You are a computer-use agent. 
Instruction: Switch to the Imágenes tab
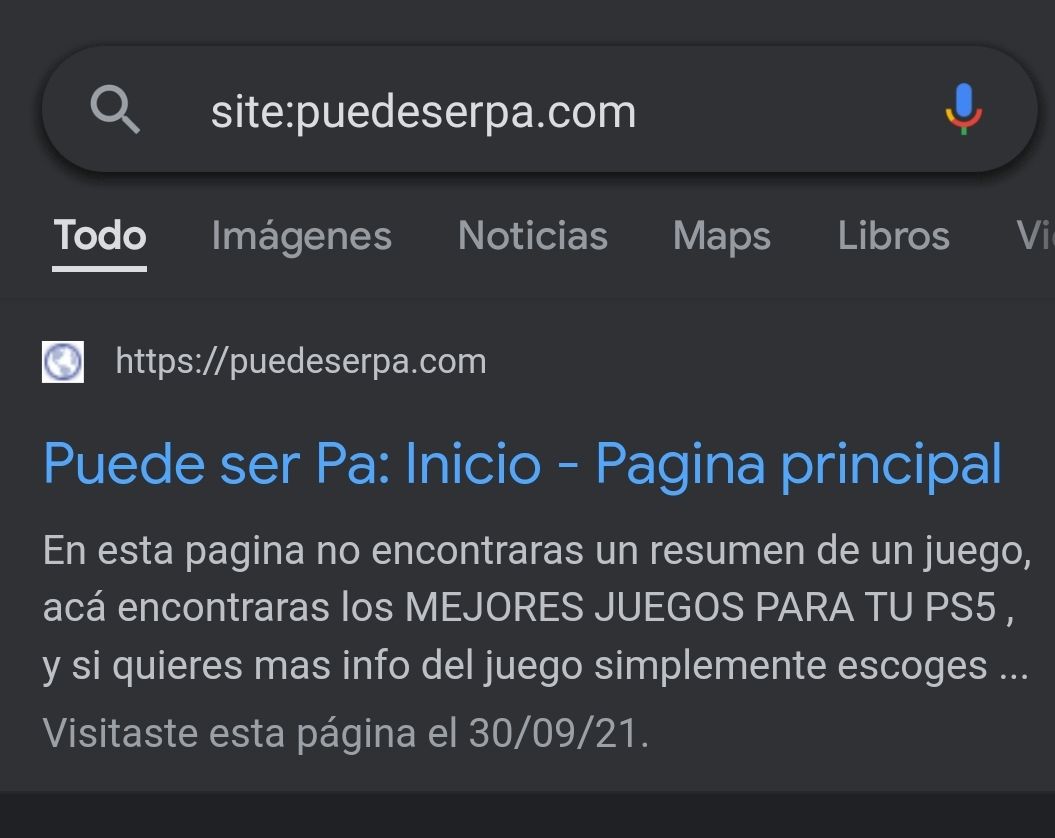click(x=301, y=236)
